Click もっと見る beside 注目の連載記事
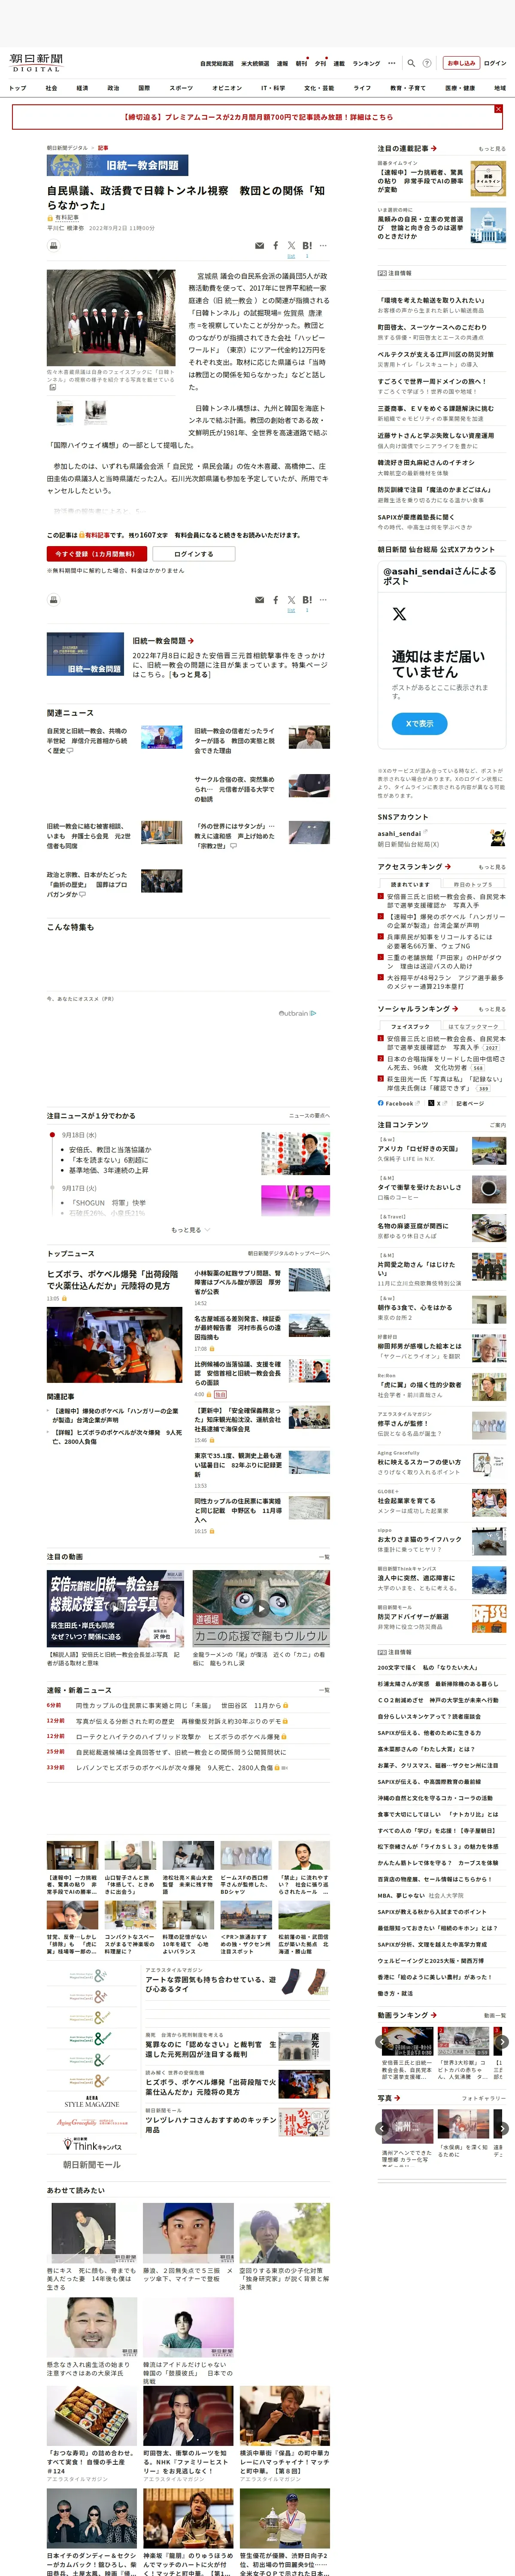515x2576 pixels. (x=491, y=148)
